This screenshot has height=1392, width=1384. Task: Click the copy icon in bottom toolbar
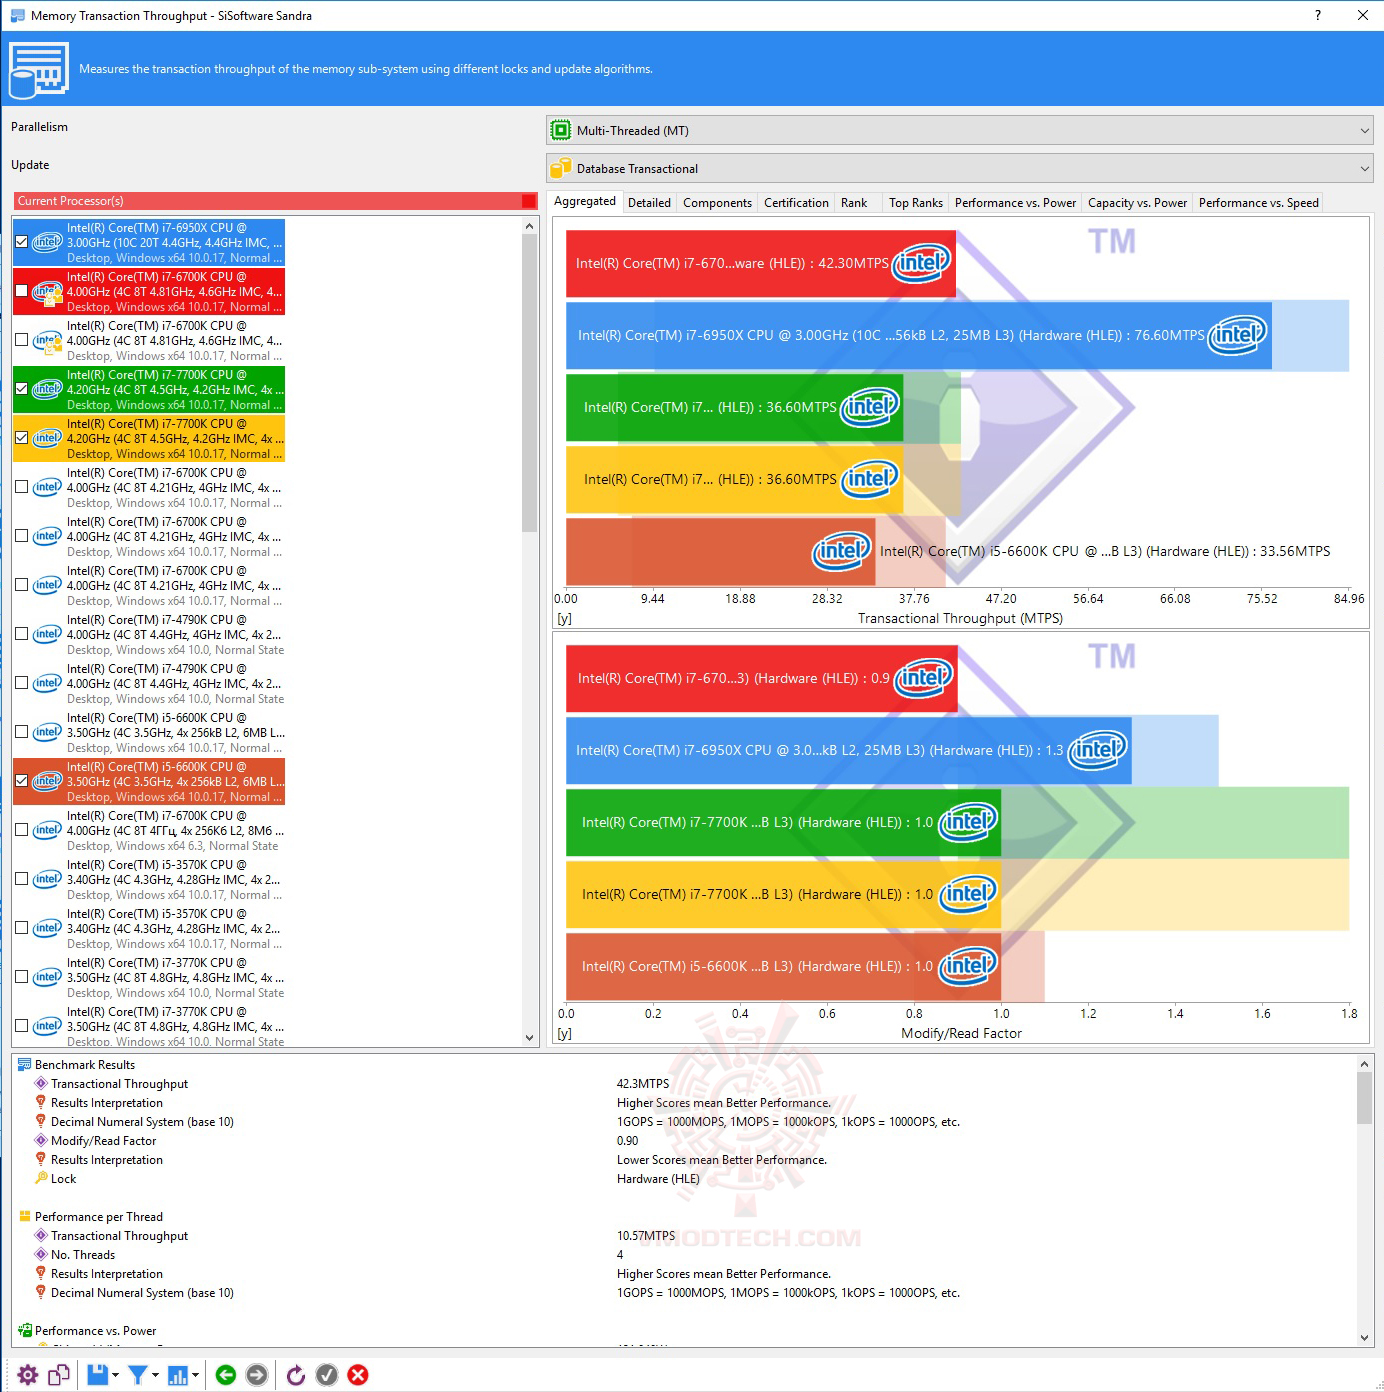pos(59,1375)
